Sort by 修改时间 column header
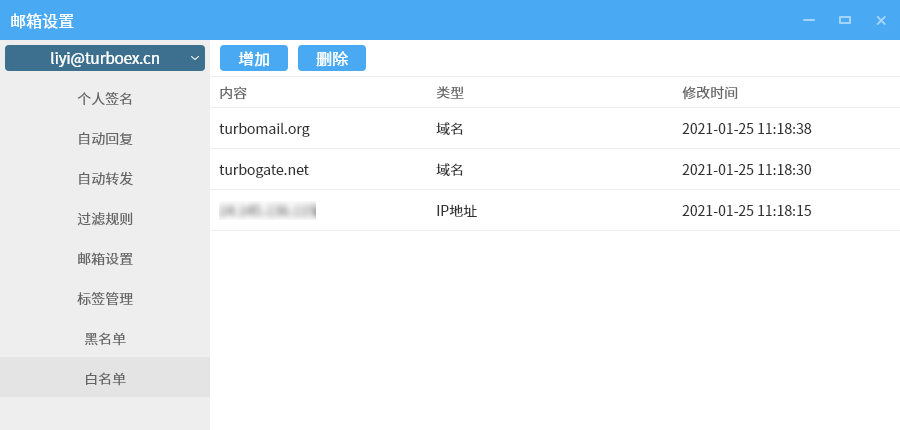This screenshot has height=430, width=900. click(710, 93)
